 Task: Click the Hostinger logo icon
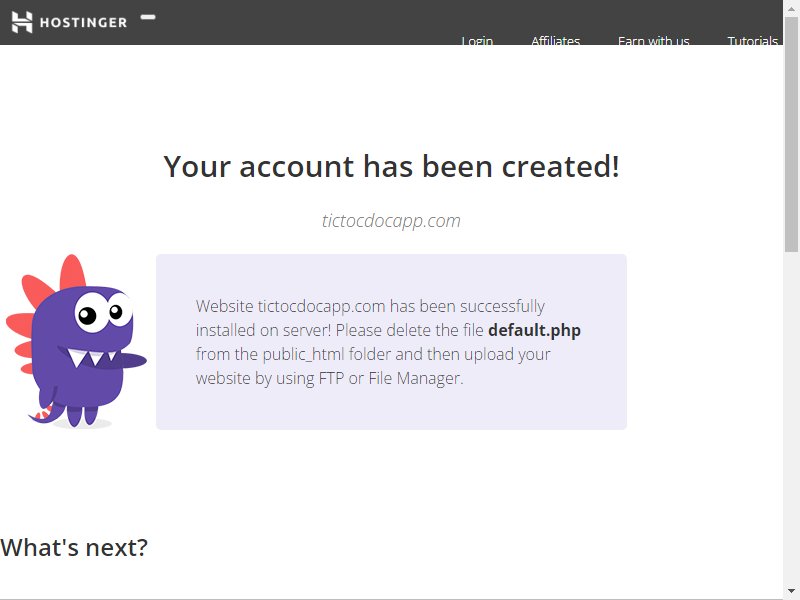pos(22,22)
